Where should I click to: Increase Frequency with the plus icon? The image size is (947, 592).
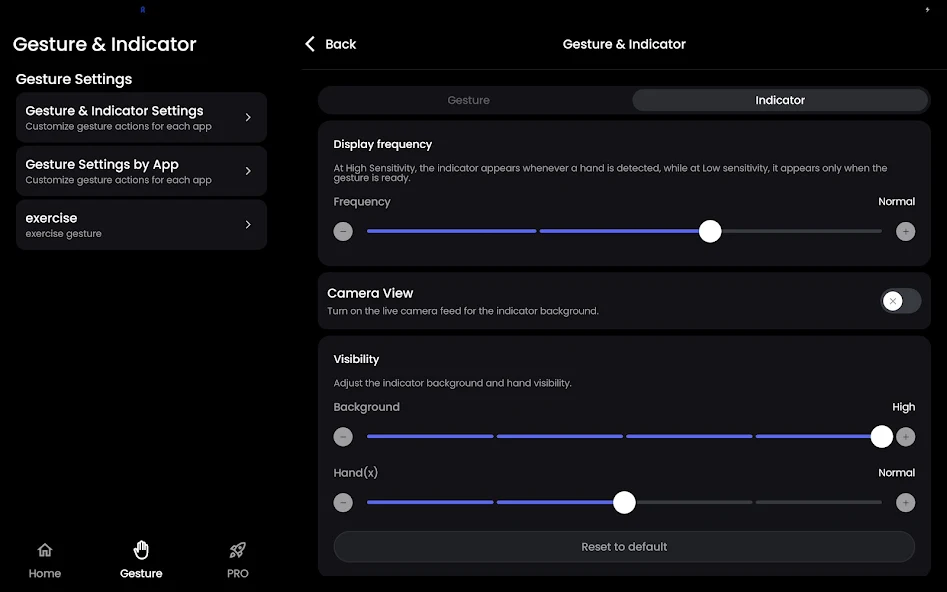(x=905, y=232)
